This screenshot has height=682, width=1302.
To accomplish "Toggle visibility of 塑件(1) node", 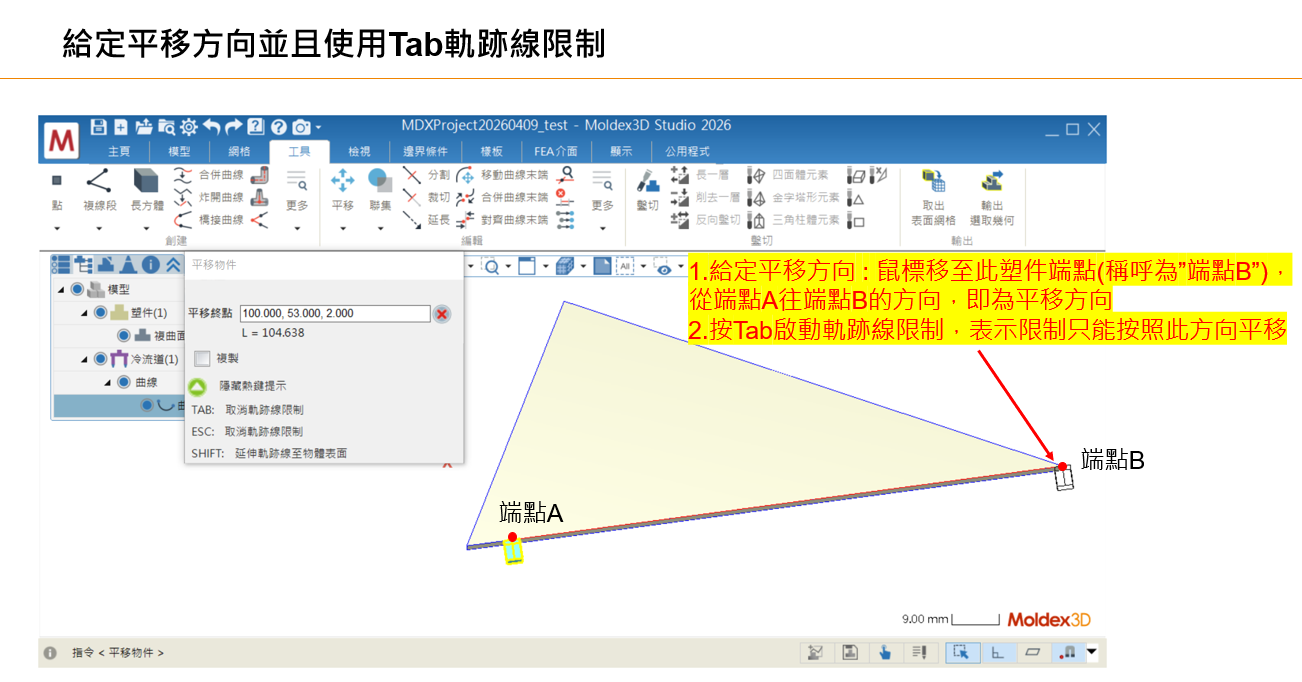I will click(99, 313).
